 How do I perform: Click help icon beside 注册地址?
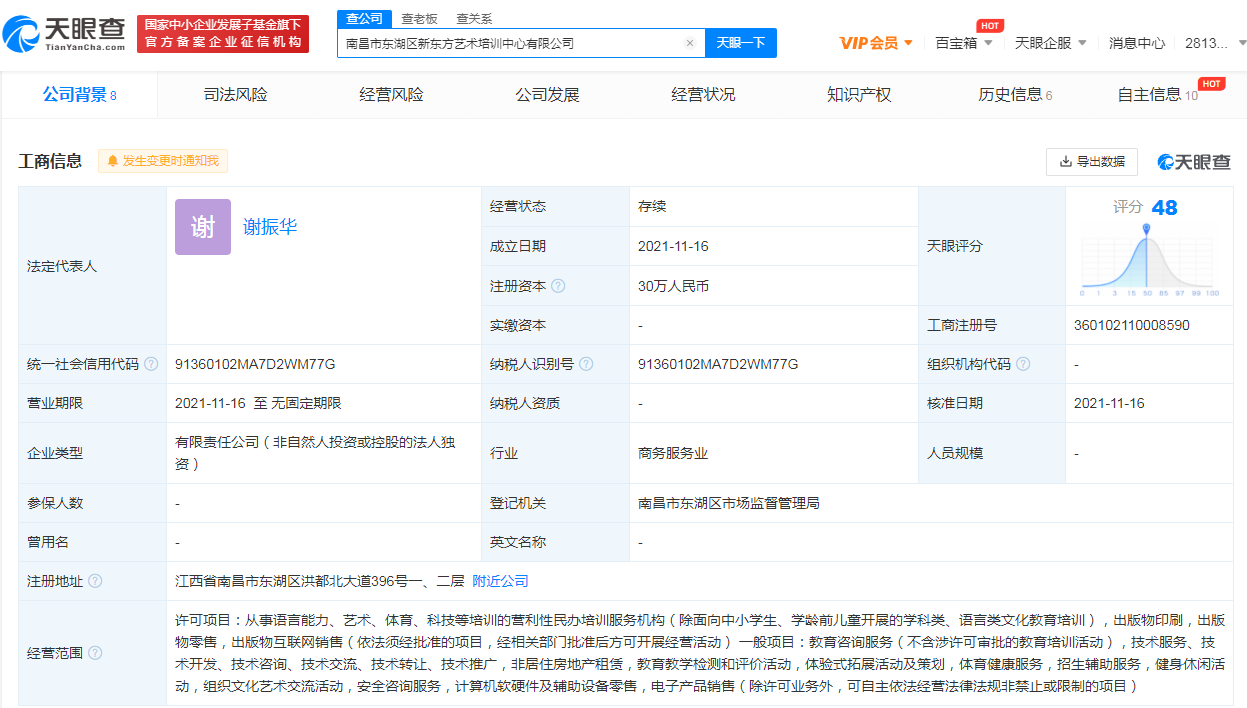coord(95,581)
